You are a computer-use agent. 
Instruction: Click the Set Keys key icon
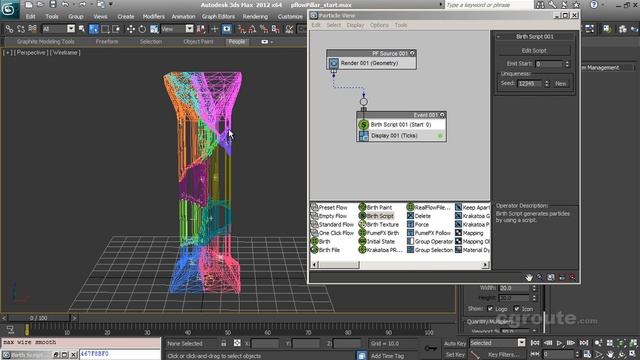[x=431, y=348]
